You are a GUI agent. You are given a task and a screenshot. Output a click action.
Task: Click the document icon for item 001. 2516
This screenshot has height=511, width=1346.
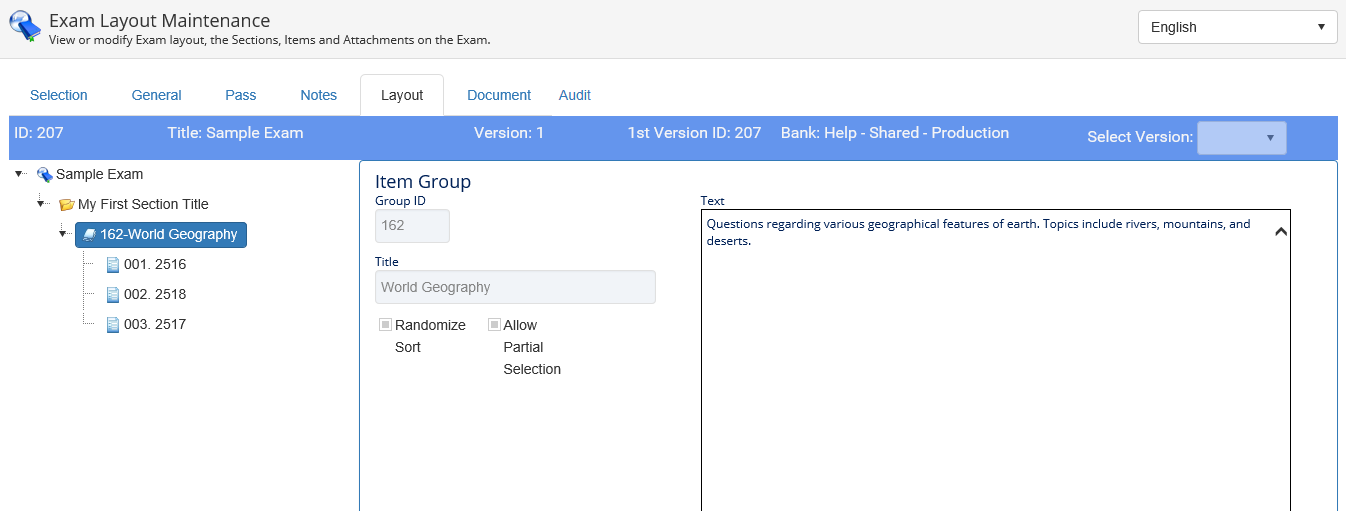pyautogui.click(x=113, y=265)
